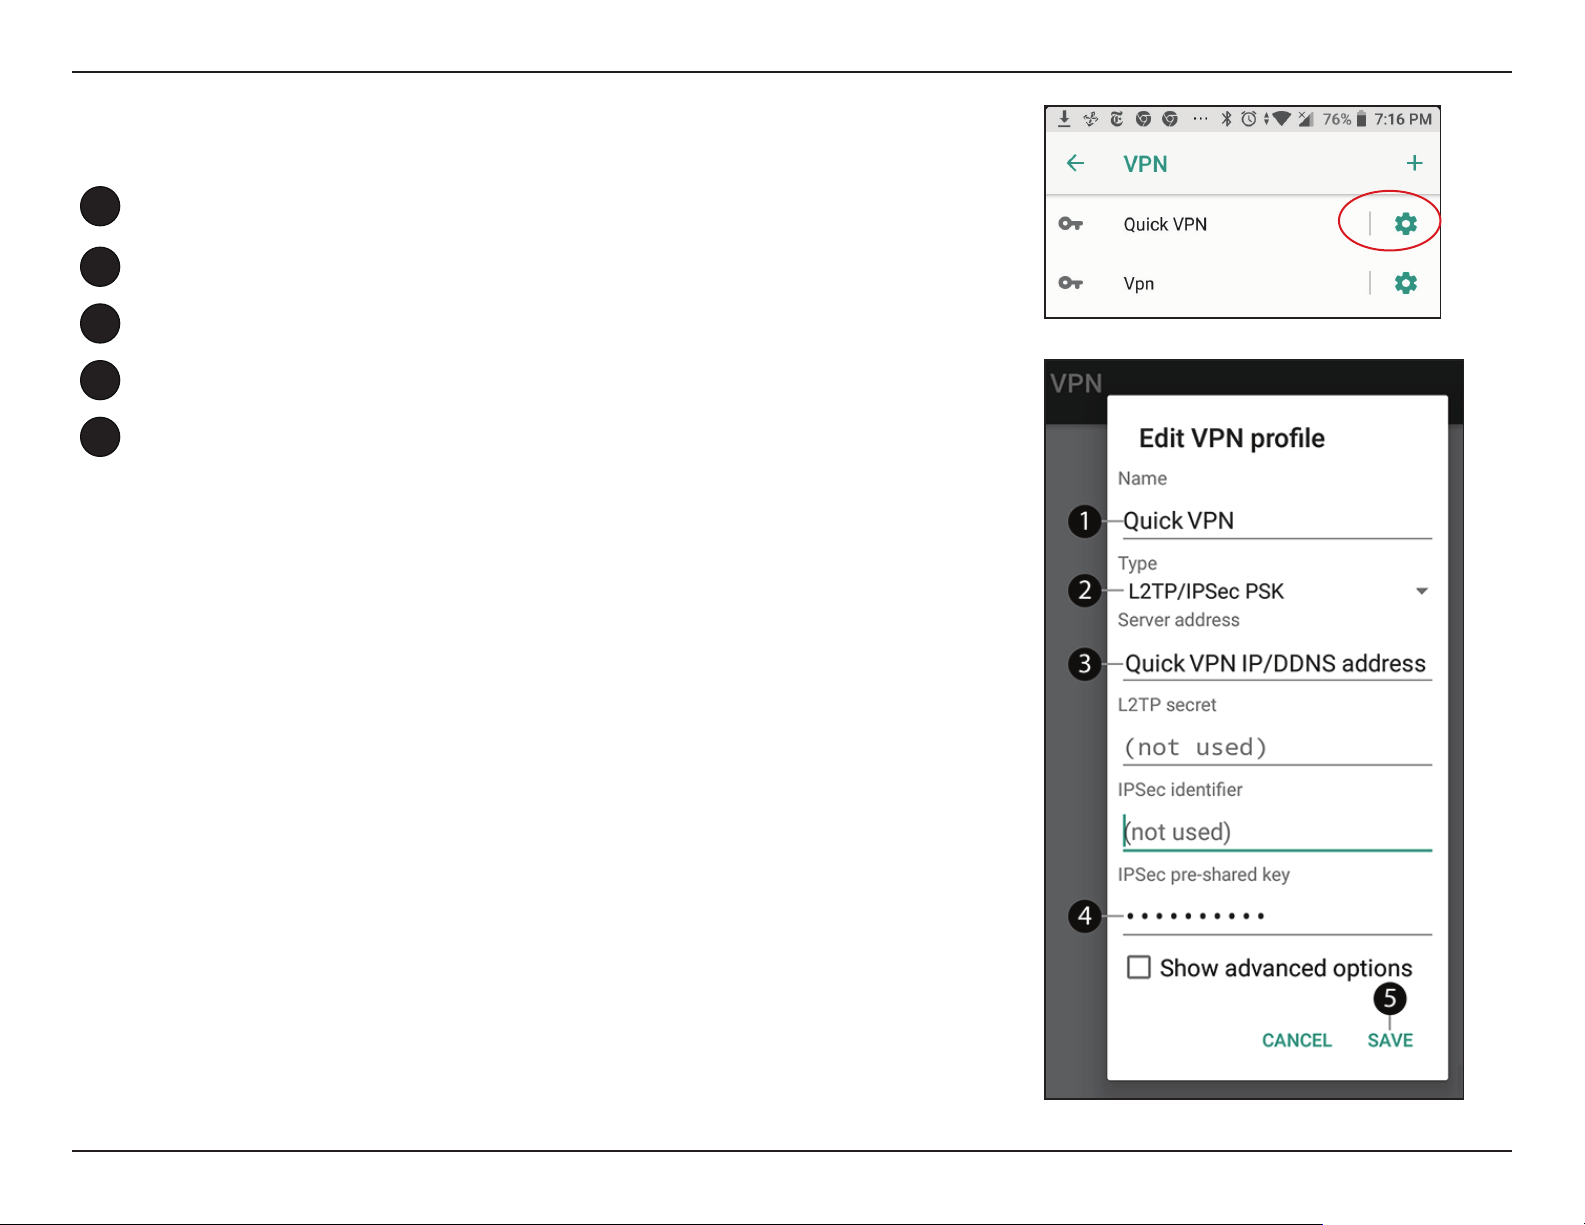Open settings gear for Quick VPN
The image size is (1585, 1225).
1405,224
